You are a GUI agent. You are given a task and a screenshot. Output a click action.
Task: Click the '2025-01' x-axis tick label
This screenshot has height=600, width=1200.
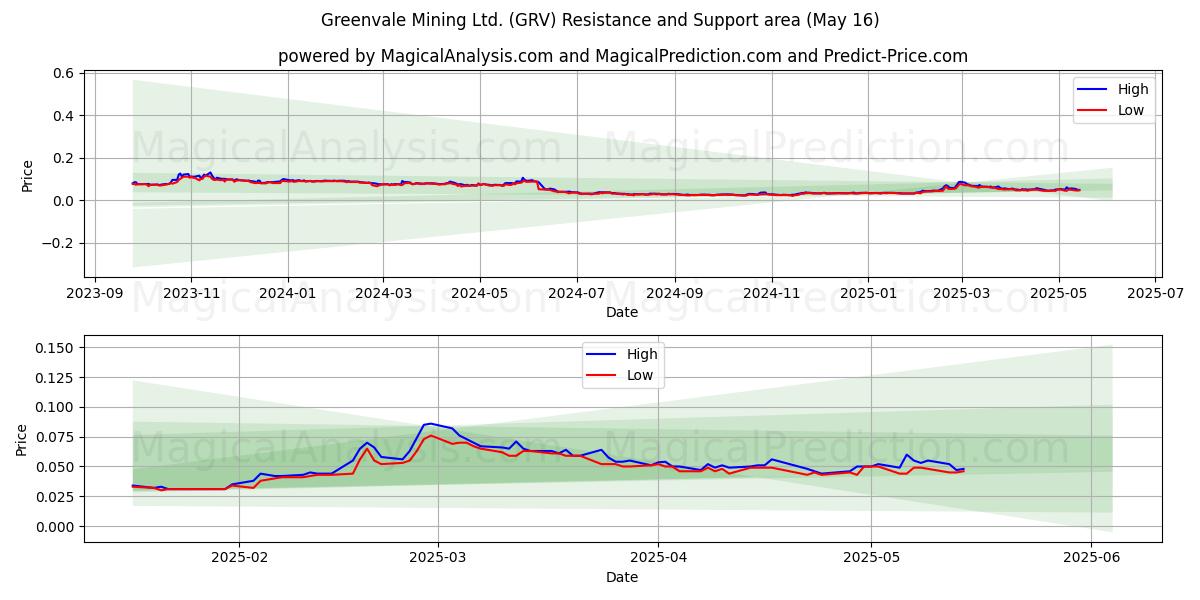point(867,293)
